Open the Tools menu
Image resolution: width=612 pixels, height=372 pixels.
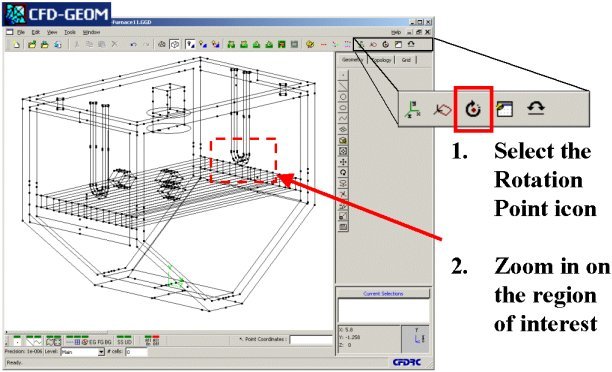point(70,32)
